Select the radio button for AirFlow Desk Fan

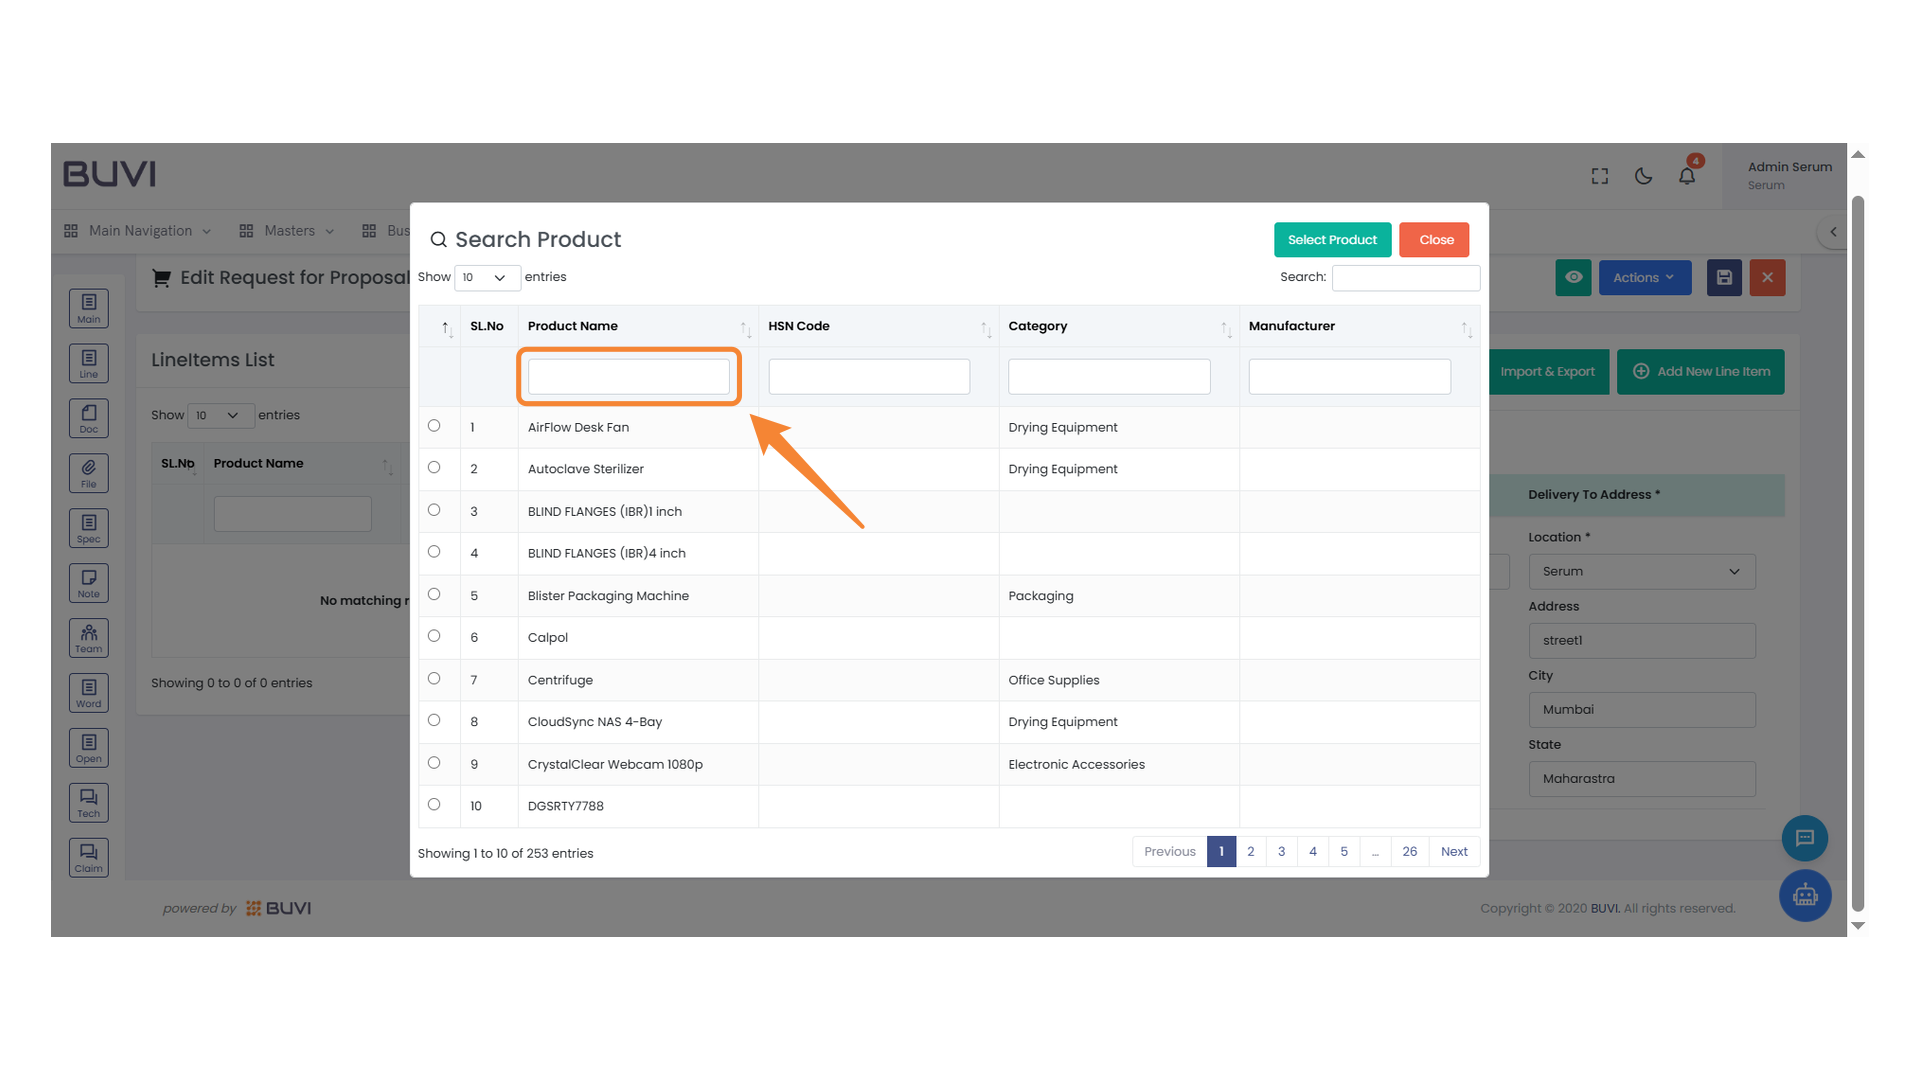(x=434, y=425)
